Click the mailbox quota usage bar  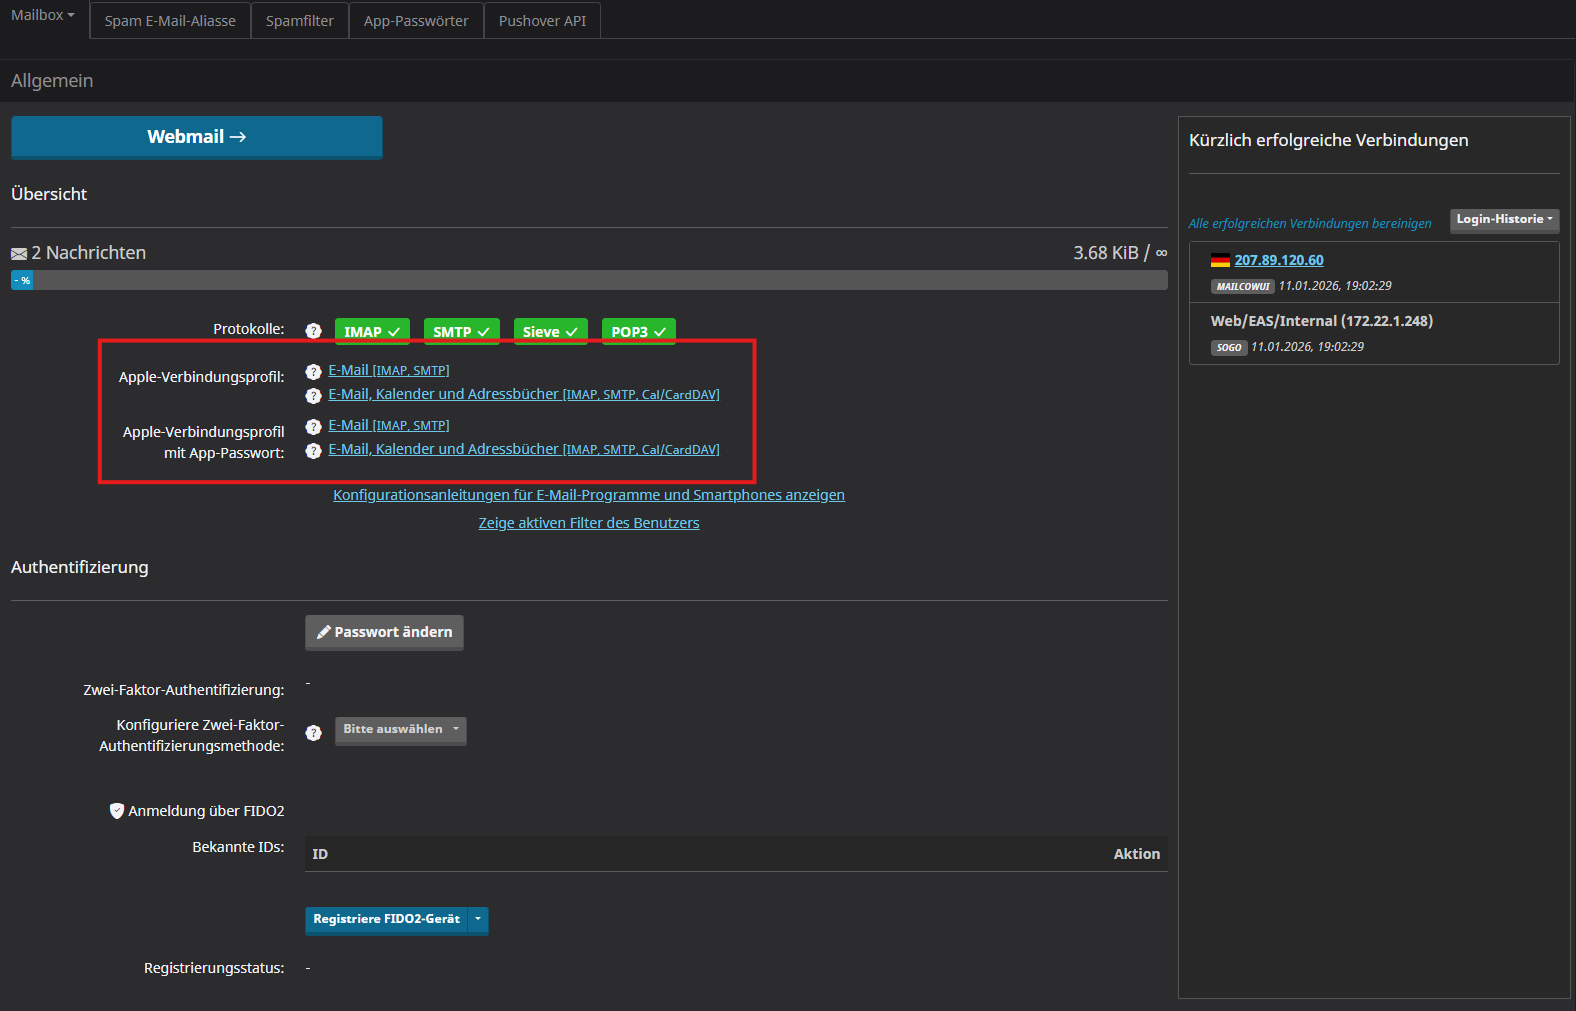point(589,281)
